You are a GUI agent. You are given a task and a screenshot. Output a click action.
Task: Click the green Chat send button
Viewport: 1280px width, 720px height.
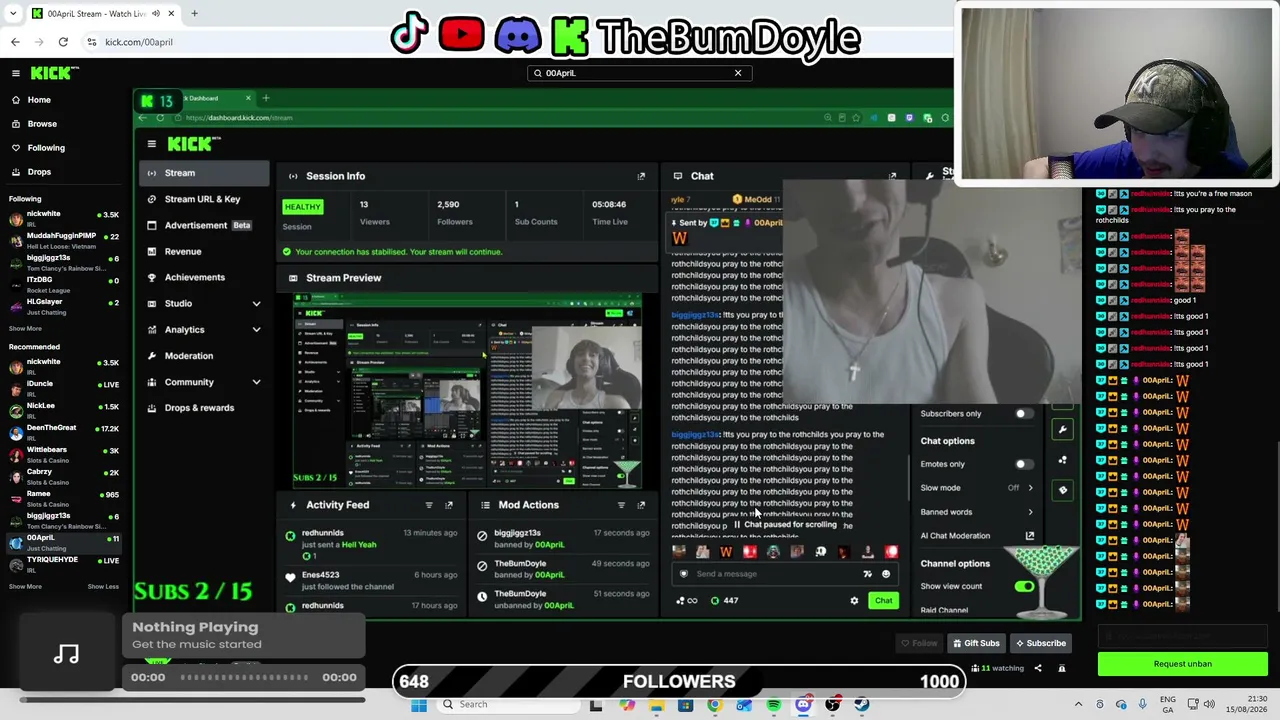tap(884, 601)
